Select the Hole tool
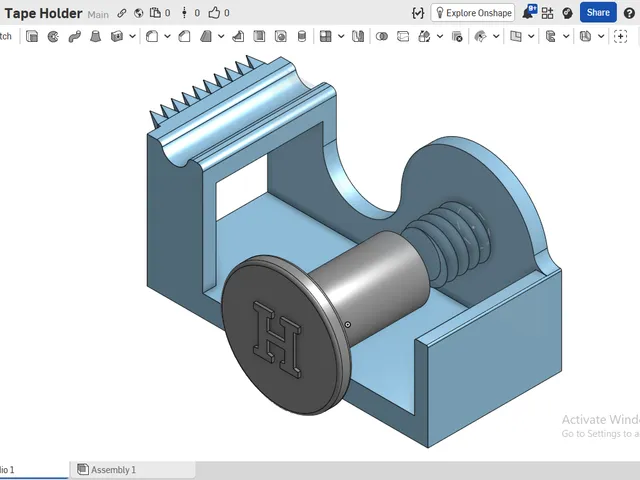The height and width of the screenshot is (480, 640). coord(280,37)
